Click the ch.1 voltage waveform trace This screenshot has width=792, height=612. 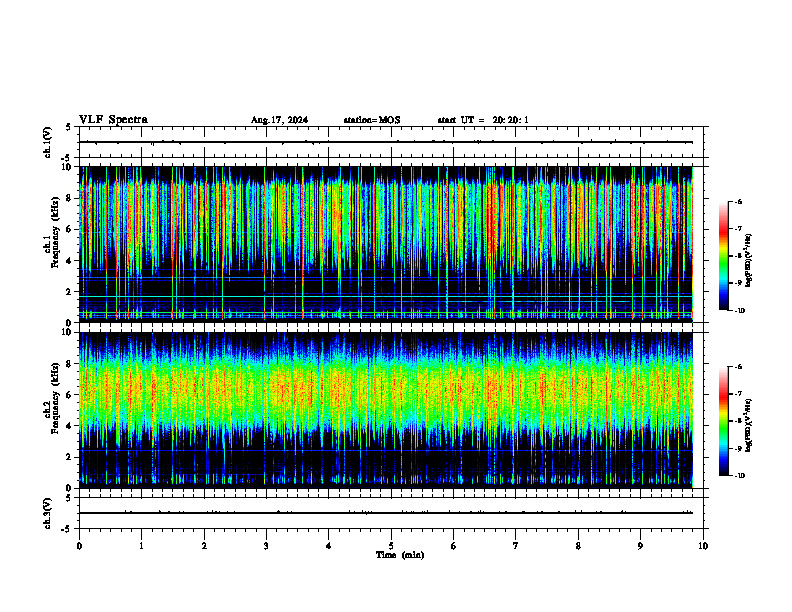386,142
